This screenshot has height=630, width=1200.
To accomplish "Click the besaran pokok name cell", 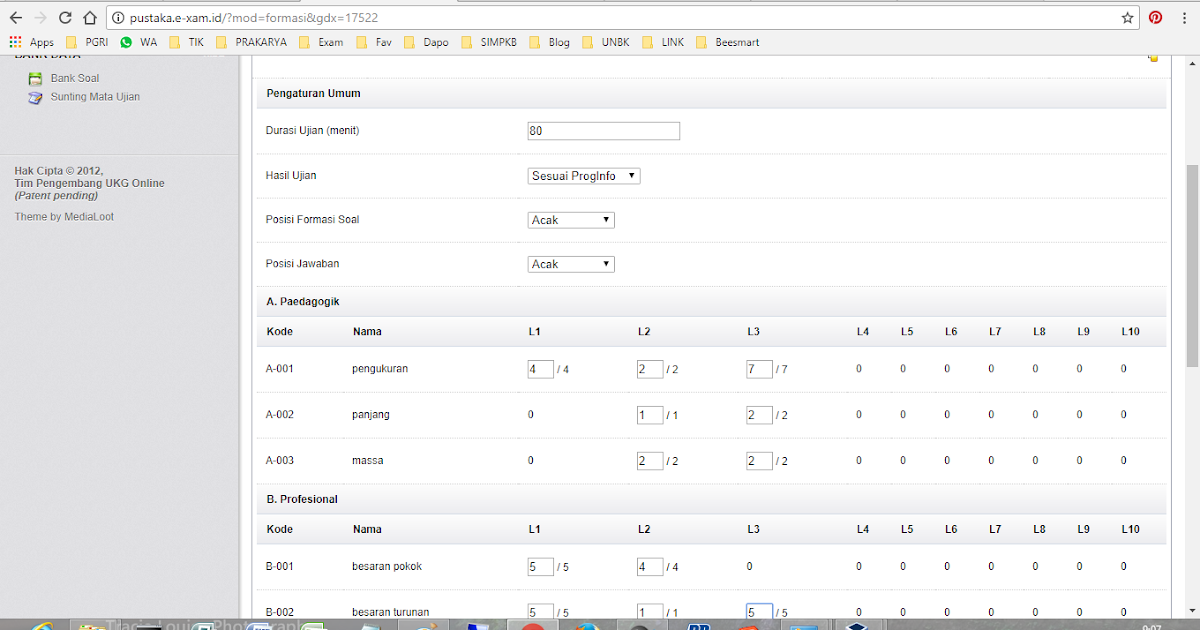I will coord(387,567).
